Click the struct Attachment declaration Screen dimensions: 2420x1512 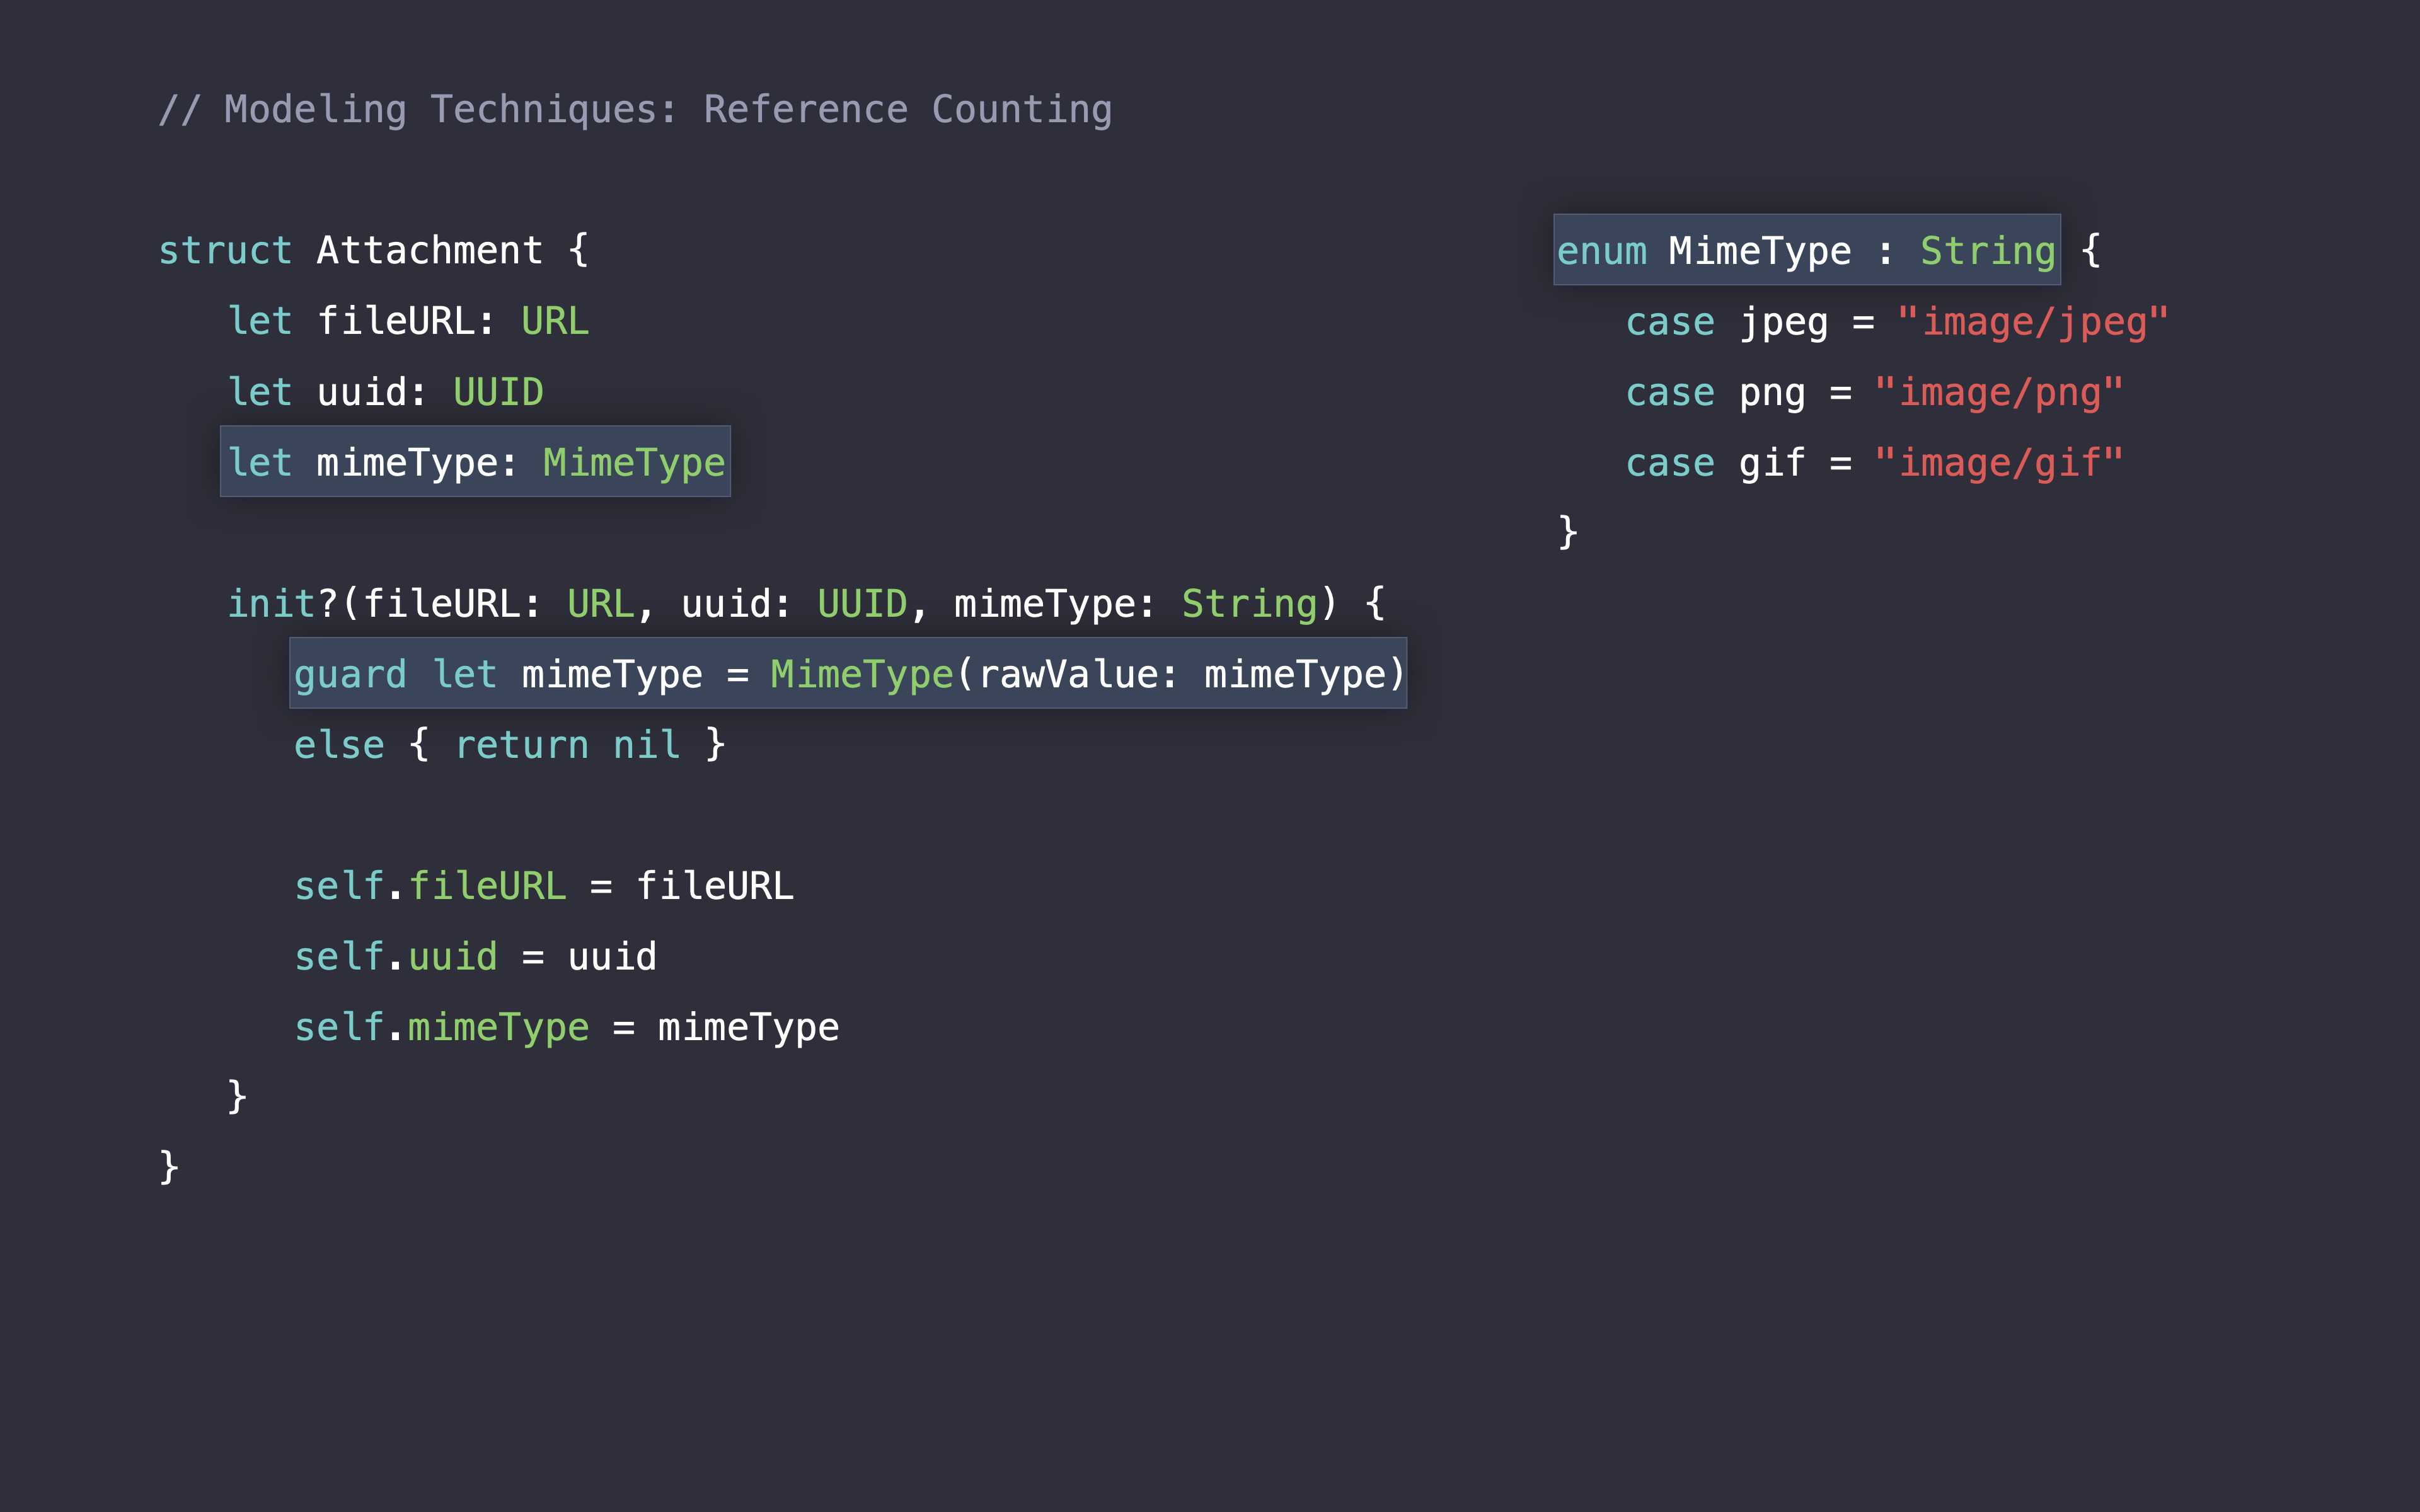point(373,250)
